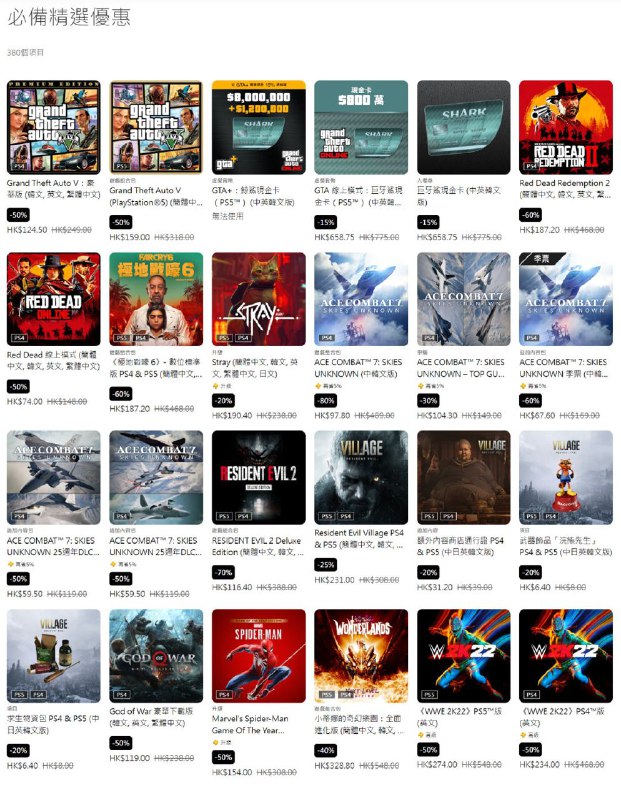Click the God of War cover image
Viewport: 621px width, 800px height.
pos(156,656)
